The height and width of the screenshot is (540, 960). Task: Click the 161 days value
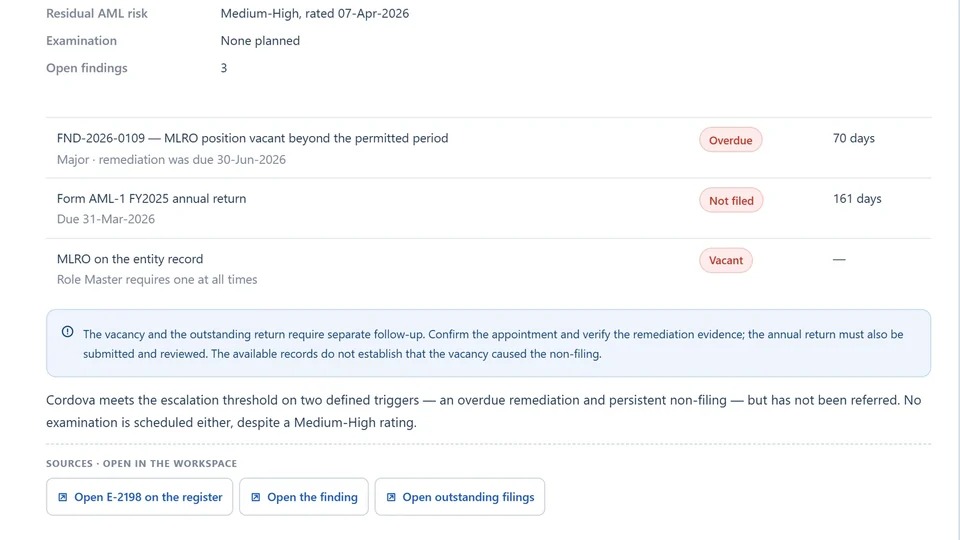857,198
